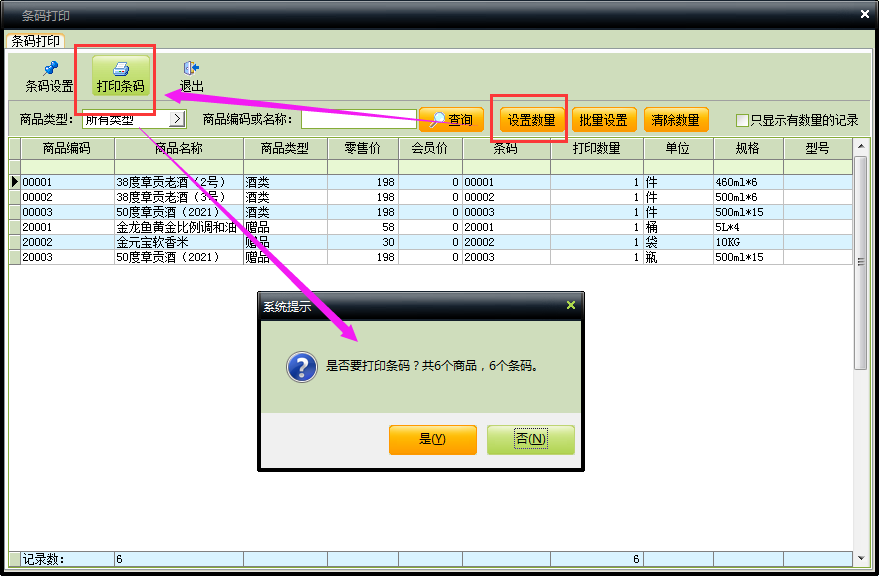Image resolution: width=879 pixels, height=576 pixels.
Task: Click the 设置数量 button
Action: tap(531, 120)
